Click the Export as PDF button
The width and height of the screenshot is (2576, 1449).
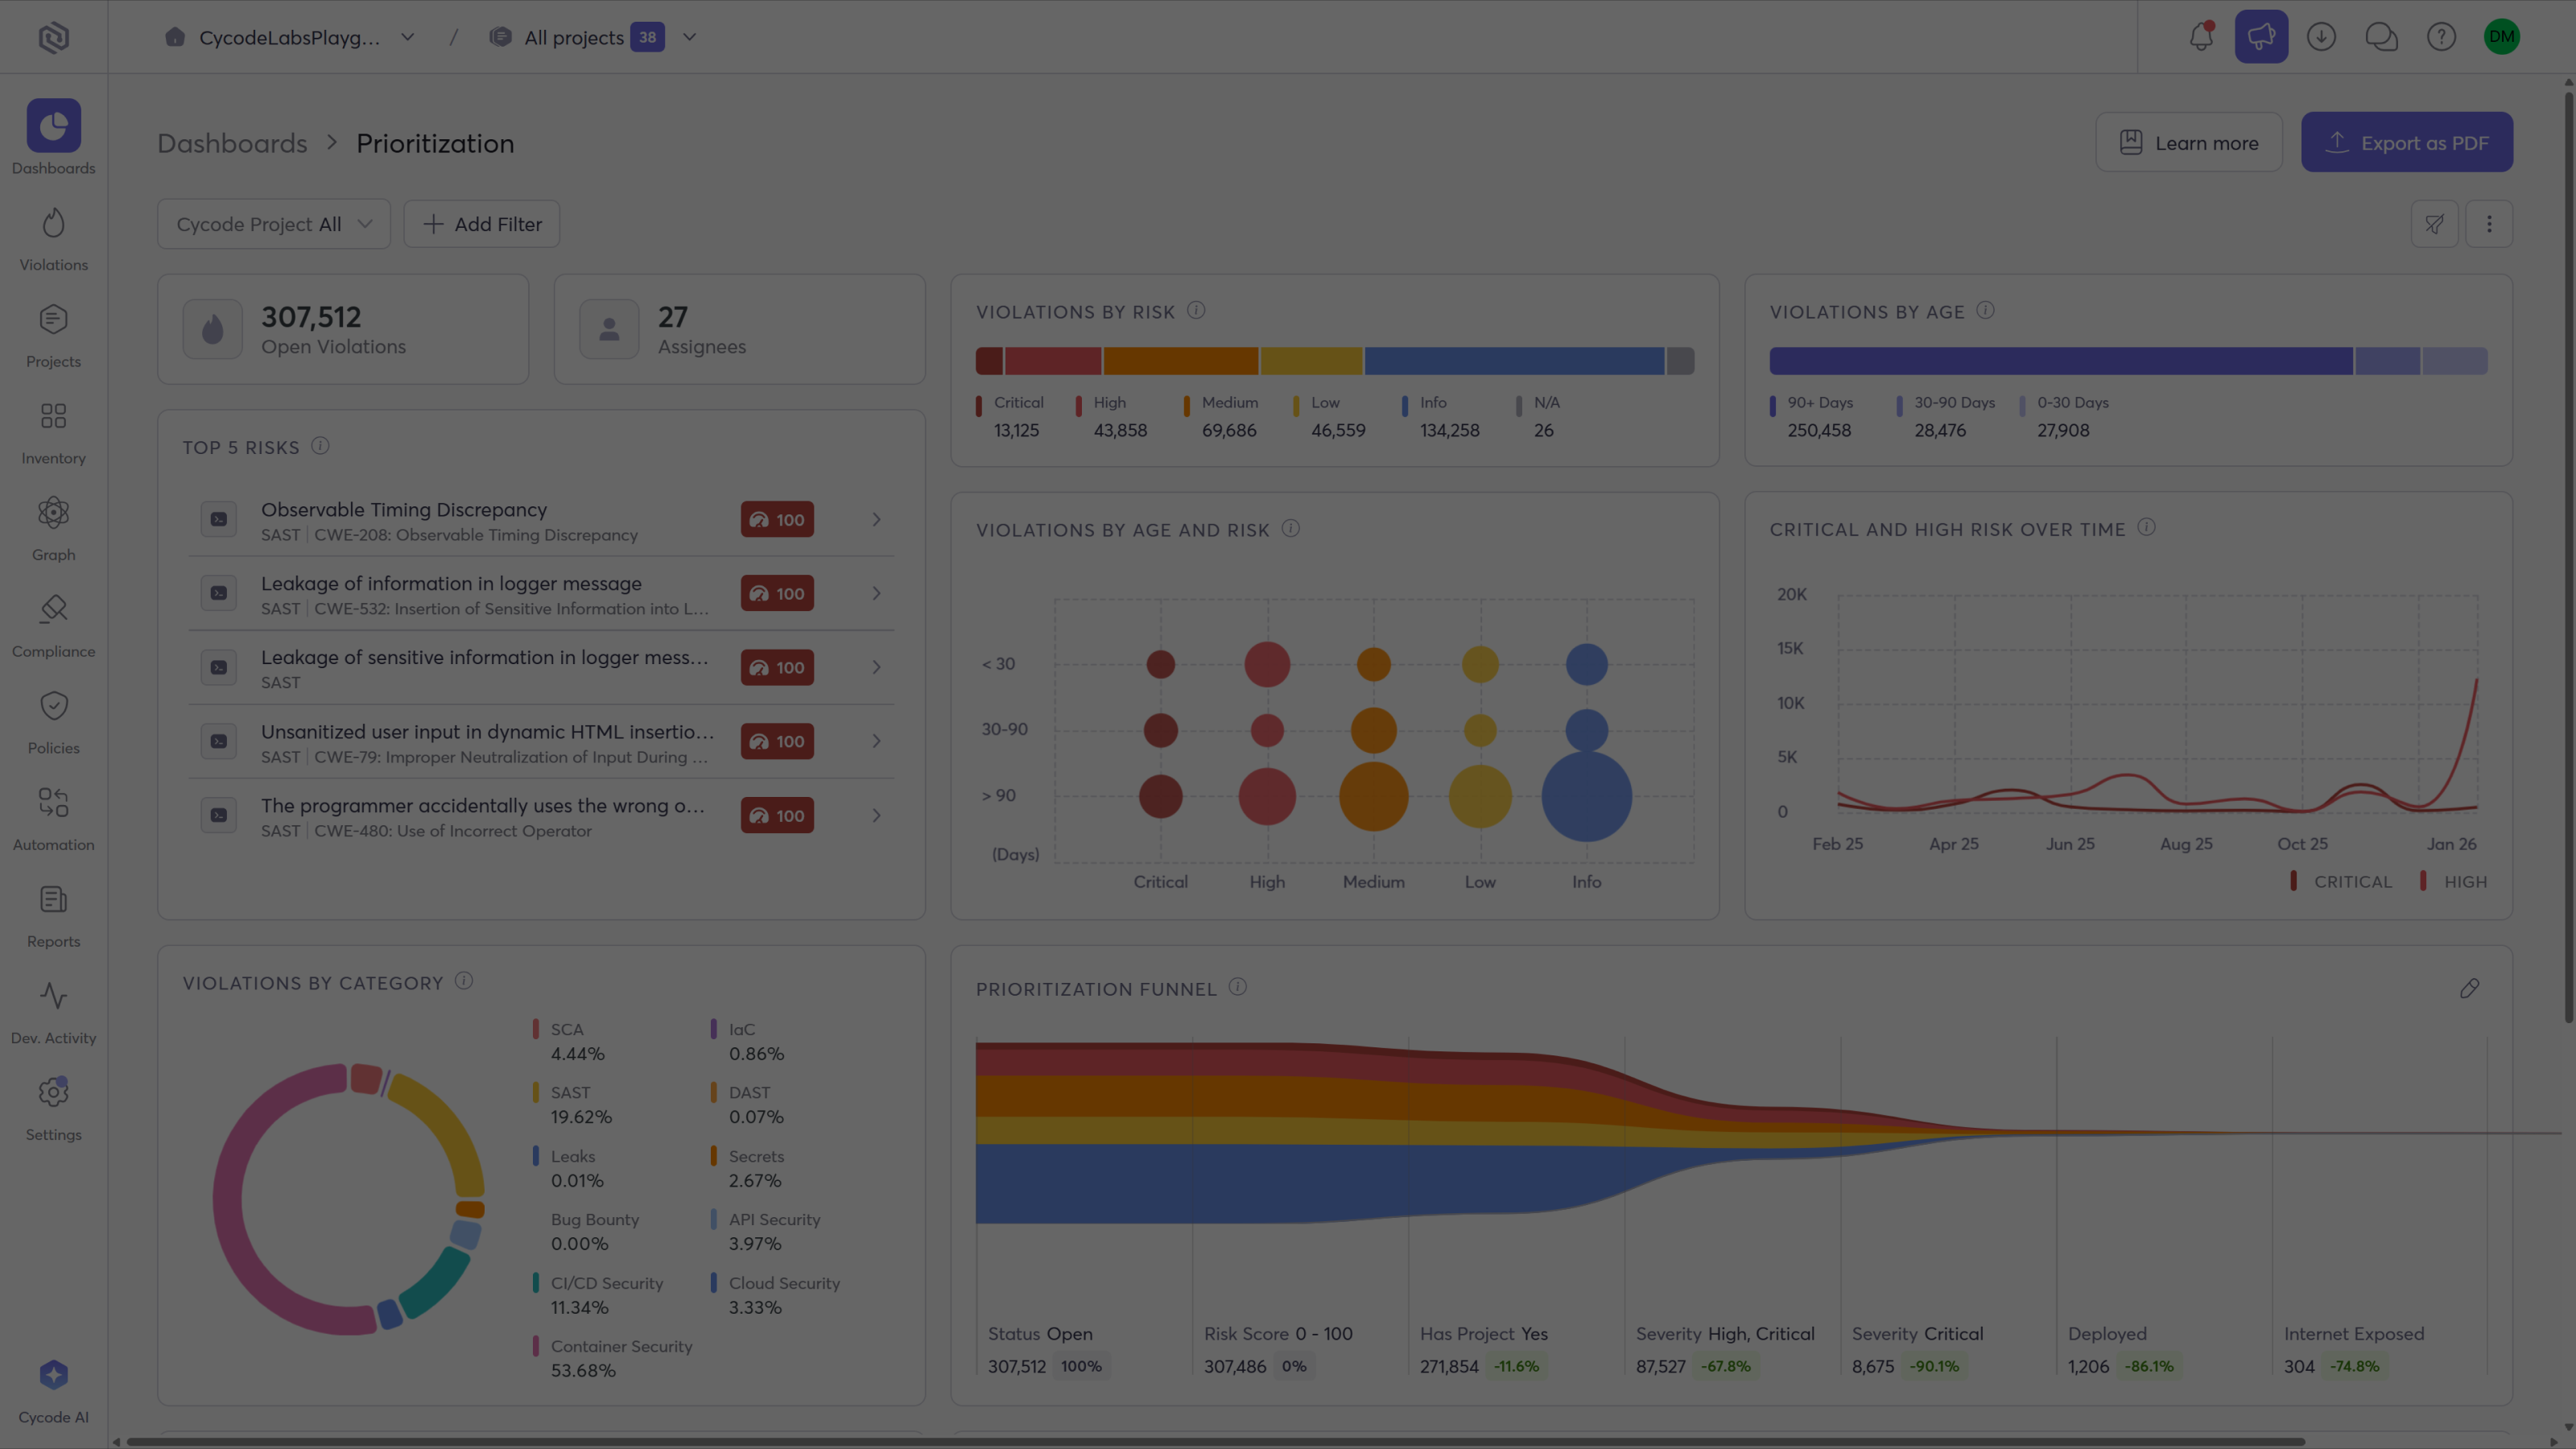click(x=2406, y=142)
